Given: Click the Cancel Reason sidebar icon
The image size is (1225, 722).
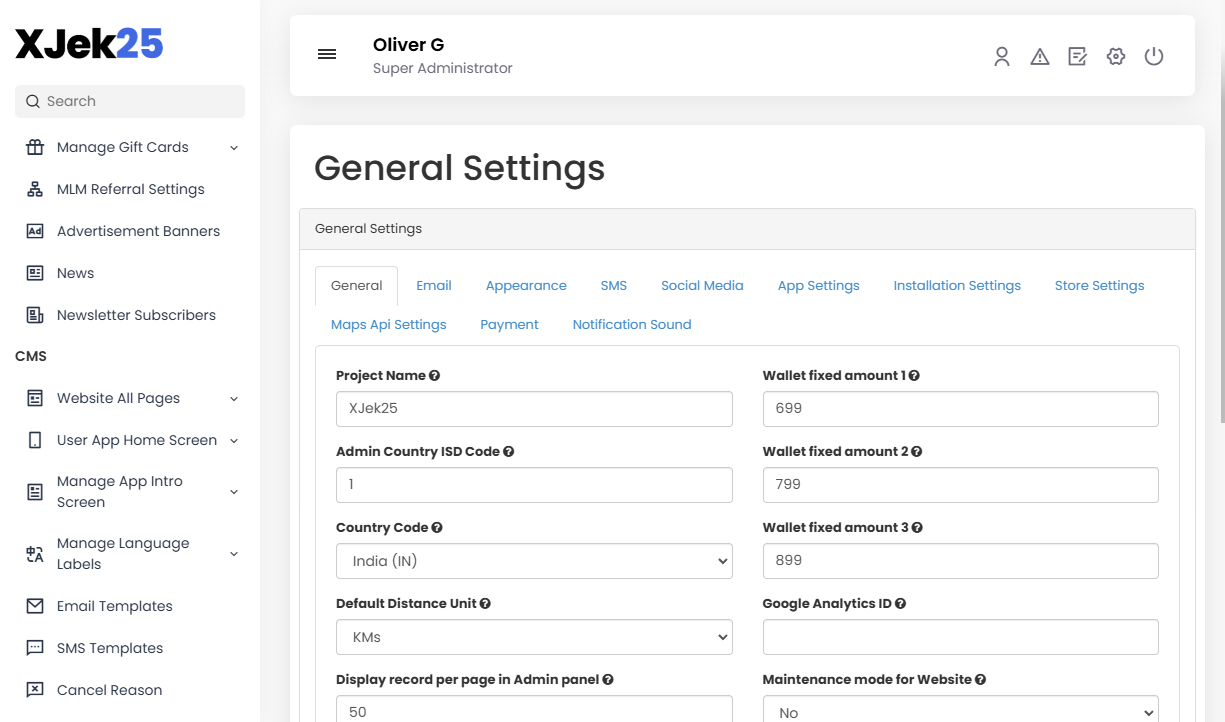Looking at the screenshot, I should [x=33, y=690].
